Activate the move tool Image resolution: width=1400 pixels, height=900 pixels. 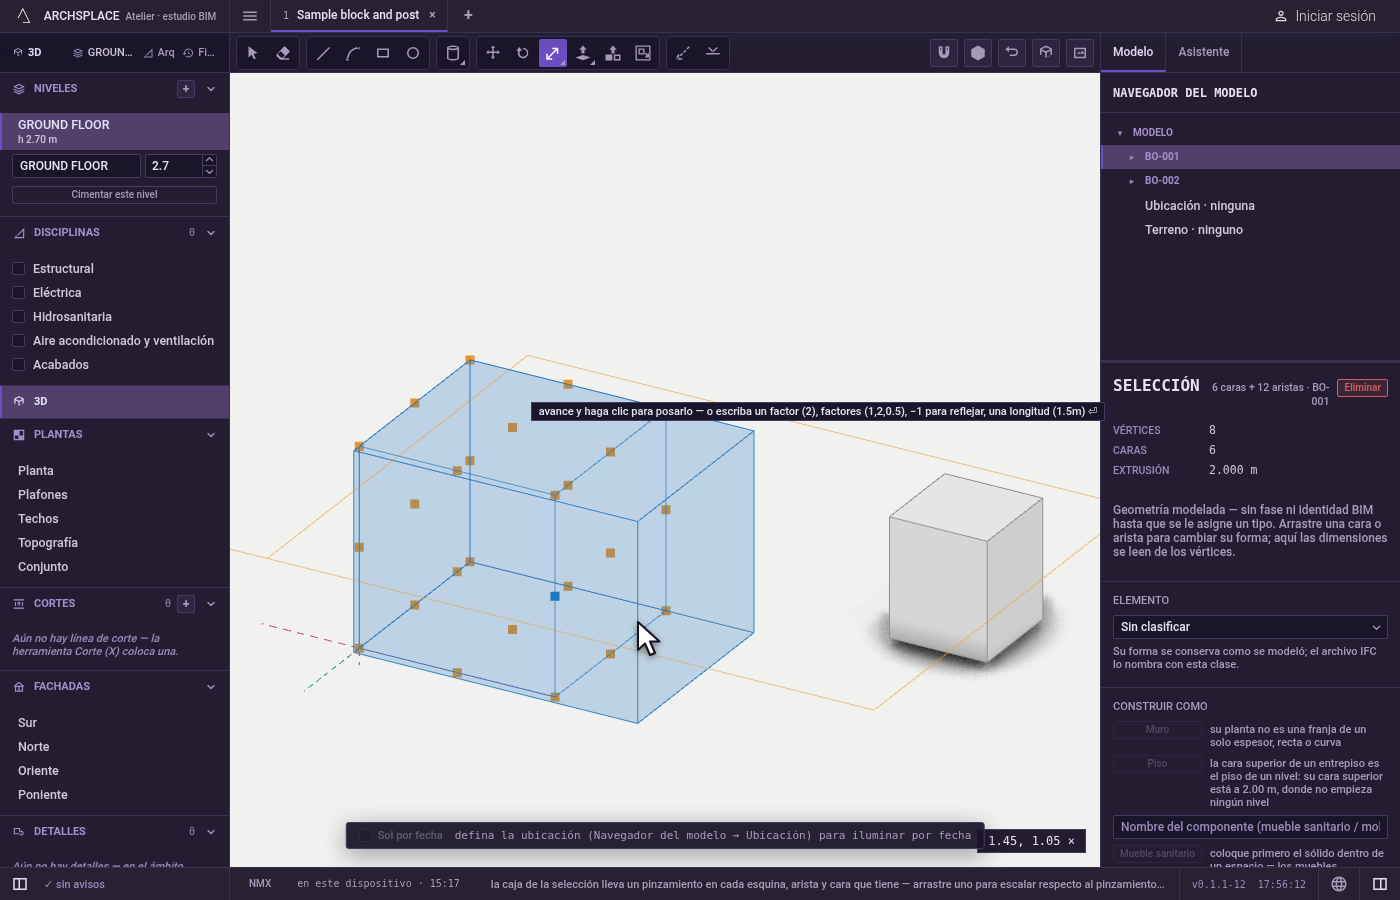click(493, 53)
